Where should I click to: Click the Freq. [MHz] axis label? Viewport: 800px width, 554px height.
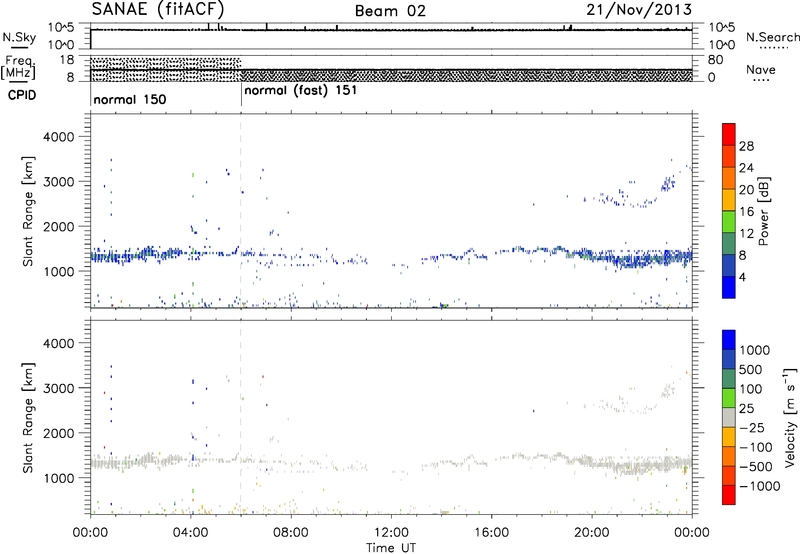click(19, 67)
